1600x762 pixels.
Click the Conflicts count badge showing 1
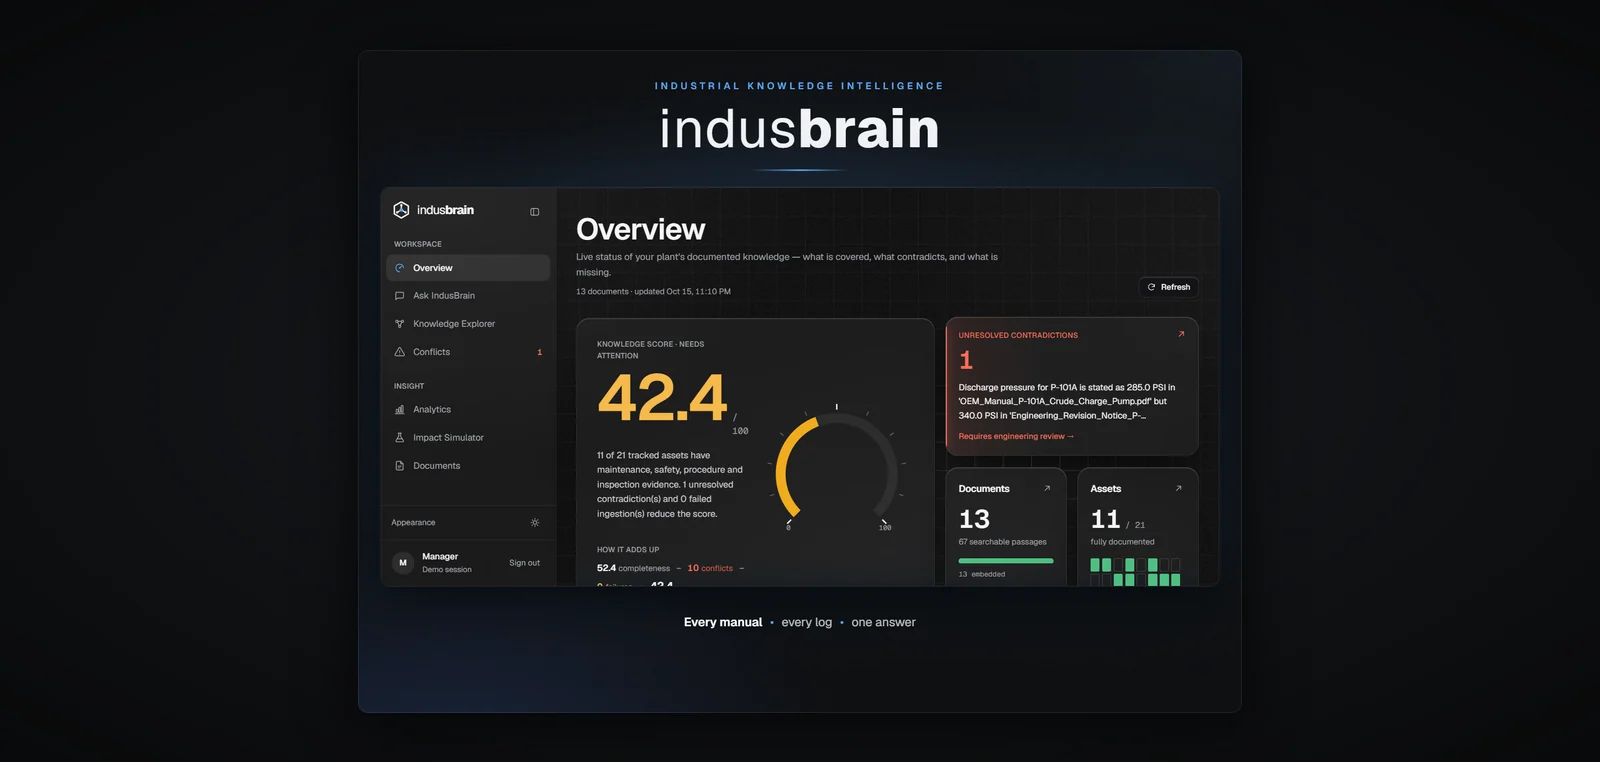[540, 352]
